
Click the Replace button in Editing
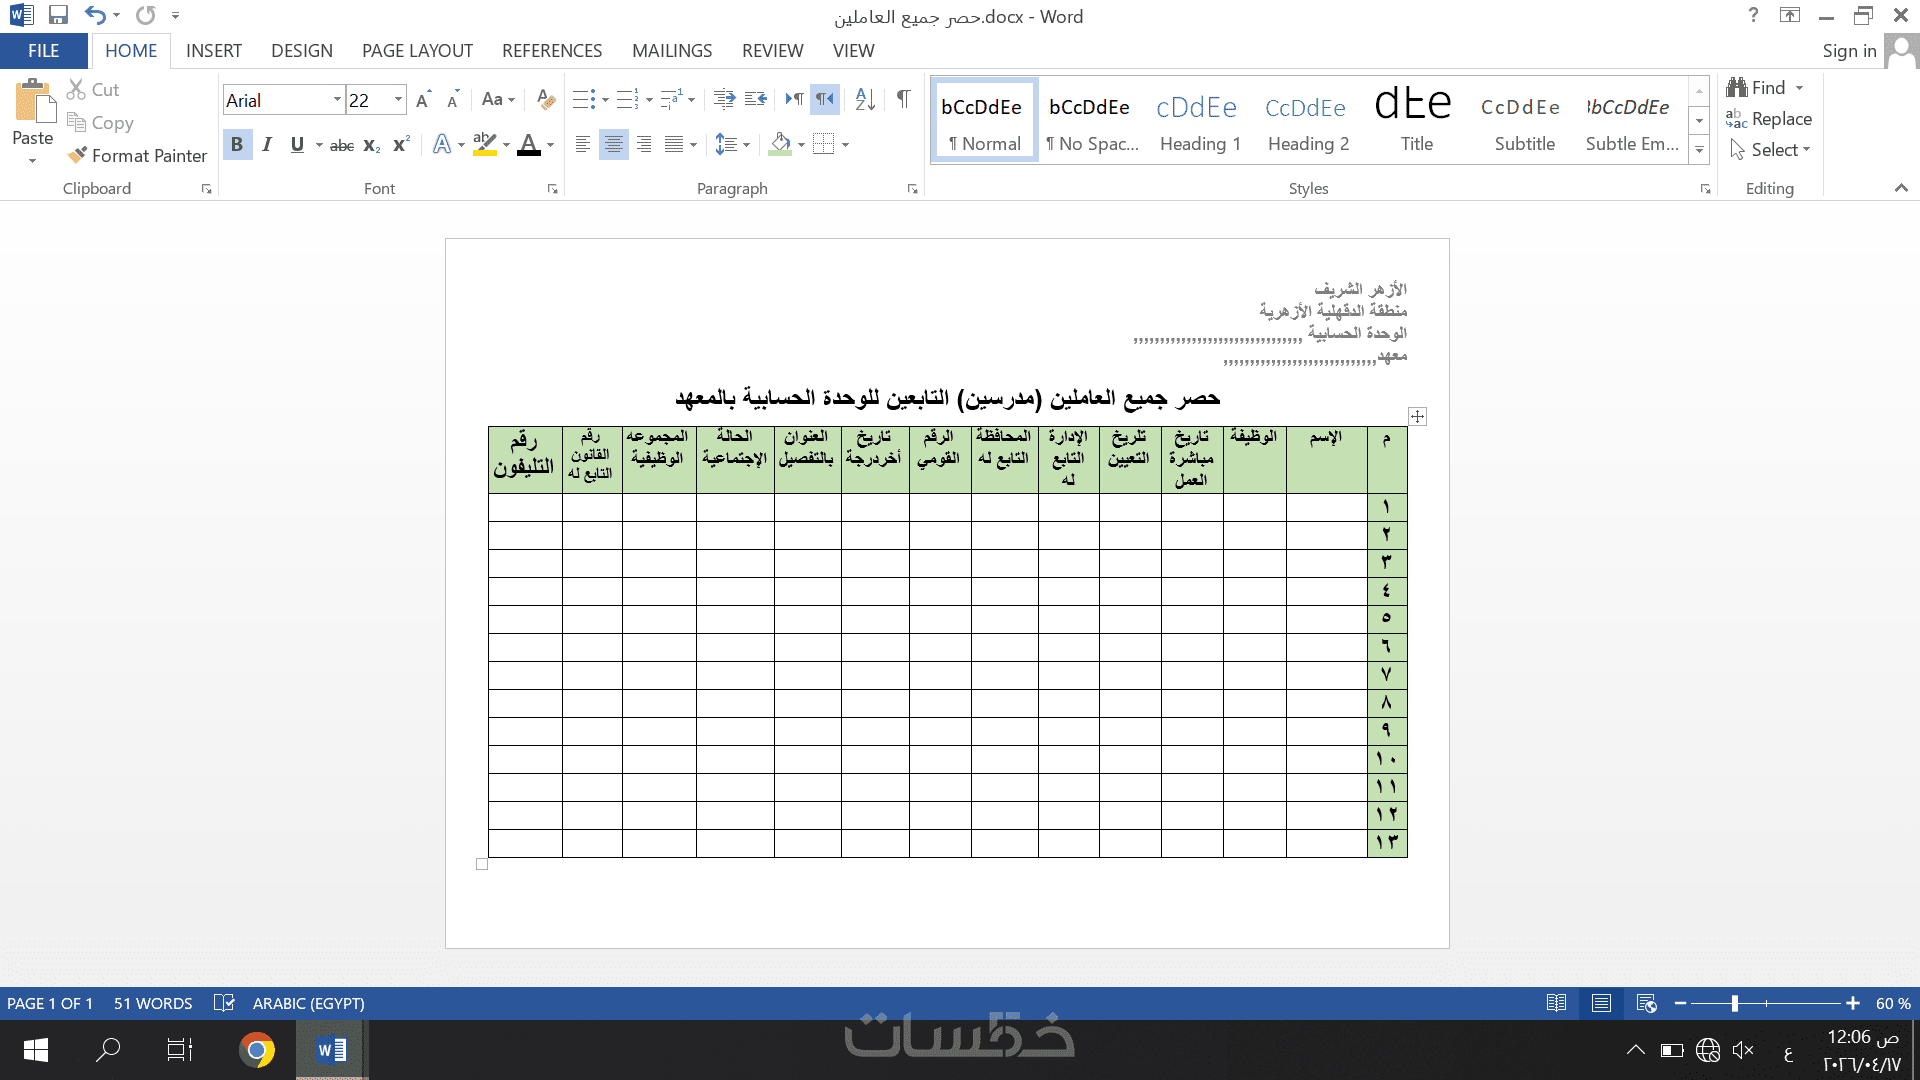(1768, 119)
